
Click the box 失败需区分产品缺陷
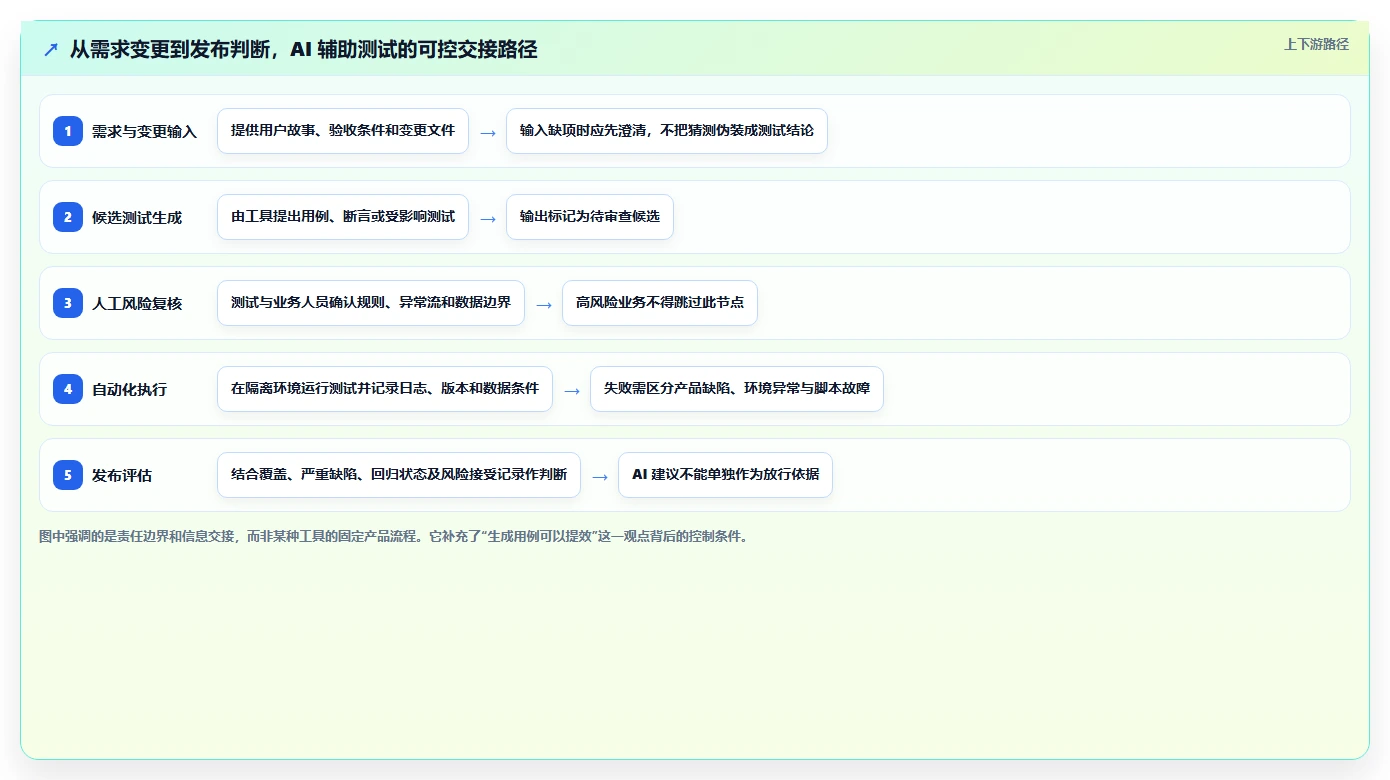point(737,389)
